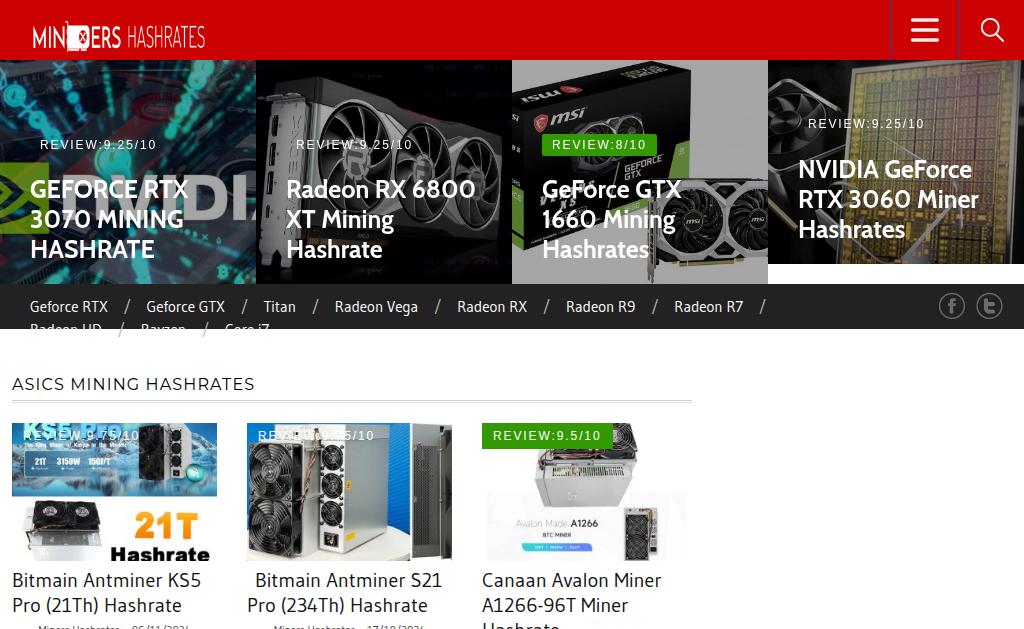Click the REVIEW:8/10 green badge
Viewport: 1024px width, 629px height.
pyautogui.click(x=599, y=144)
